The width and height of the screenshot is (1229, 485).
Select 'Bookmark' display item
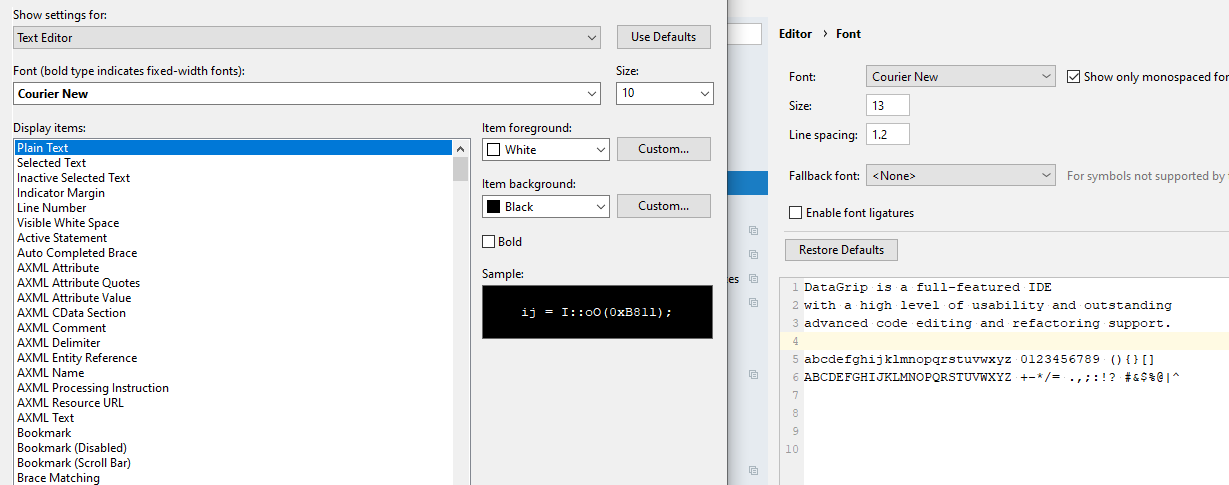tap(233, 433)
